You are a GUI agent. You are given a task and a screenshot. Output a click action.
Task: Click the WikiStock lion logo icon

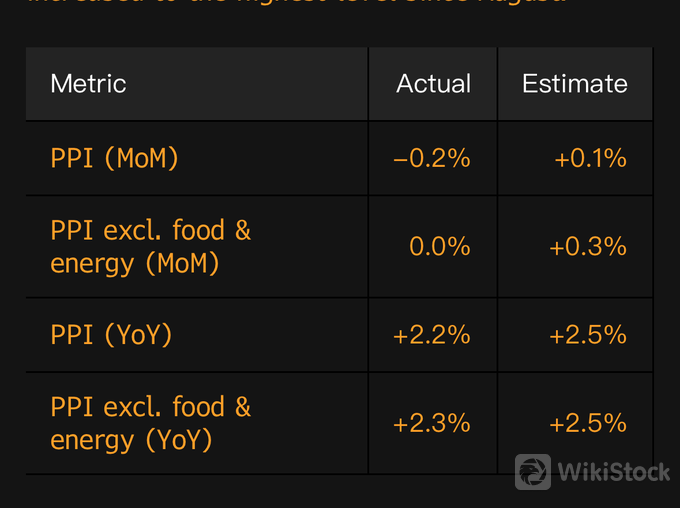coord(533,472)
